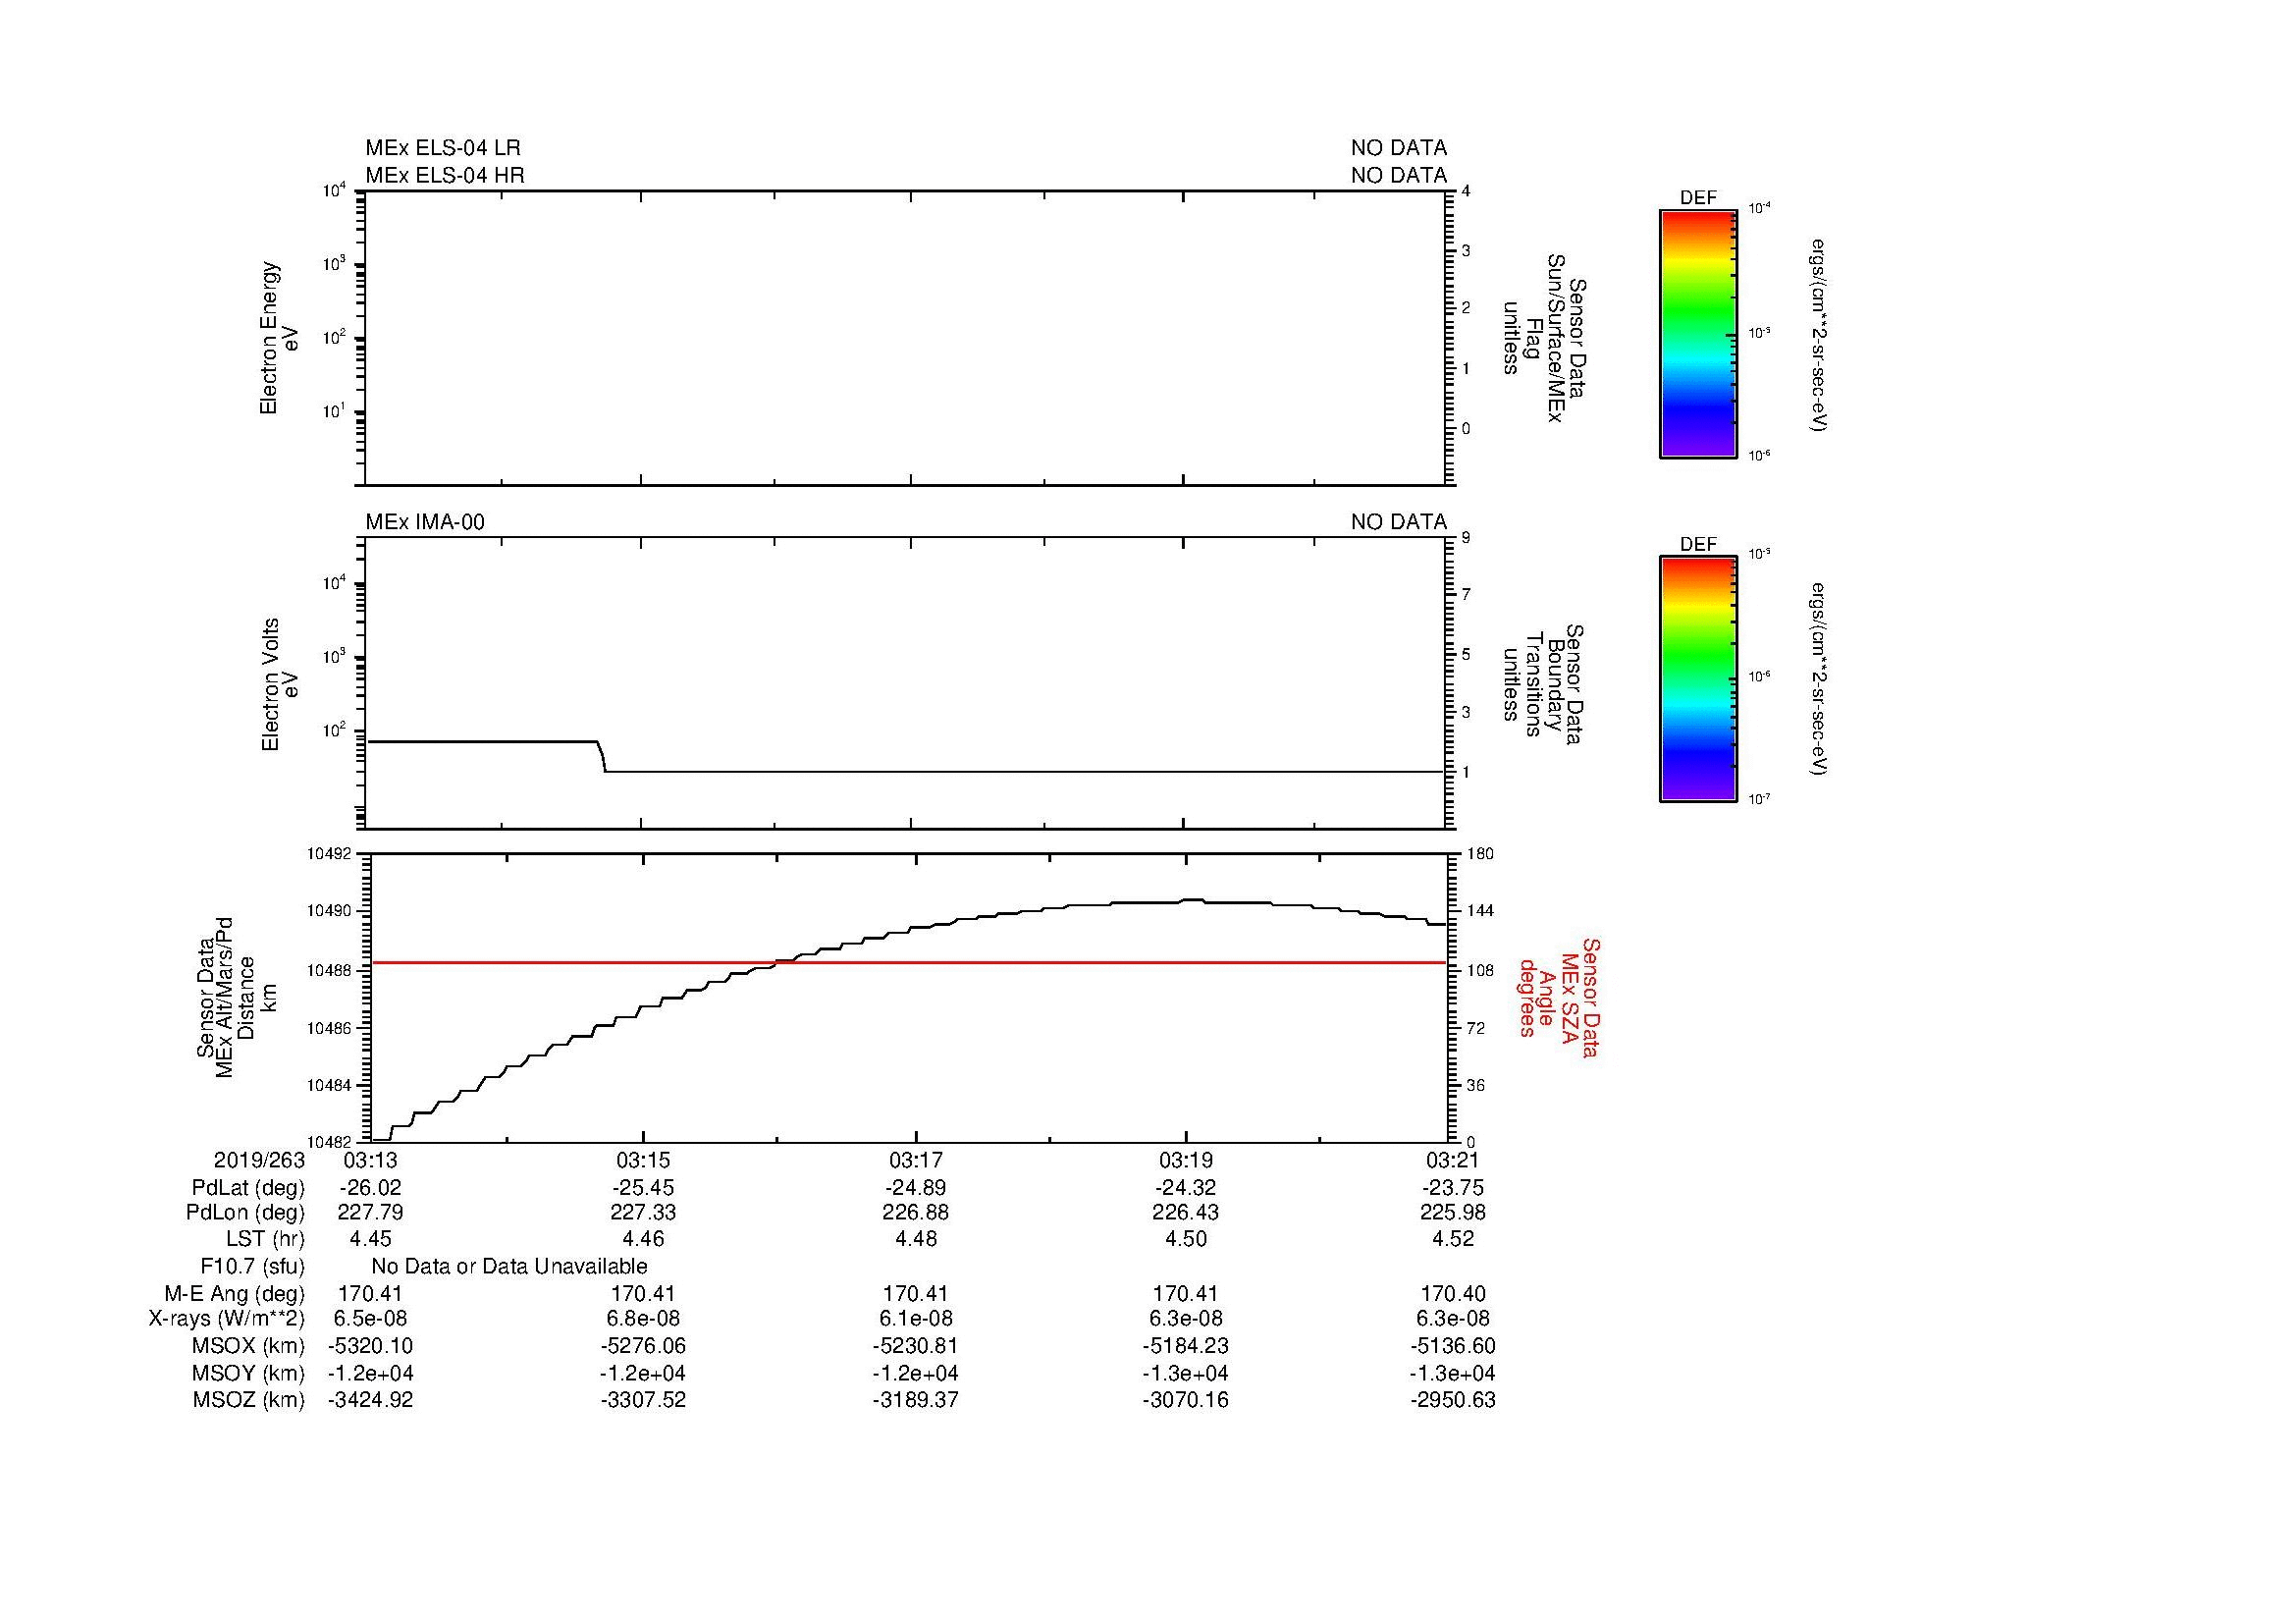Screen dimensions: 2296x1623
Task: Click the MEx Alt/Mars/Pd Distance km axis title
Action: (x=236, y=998)
